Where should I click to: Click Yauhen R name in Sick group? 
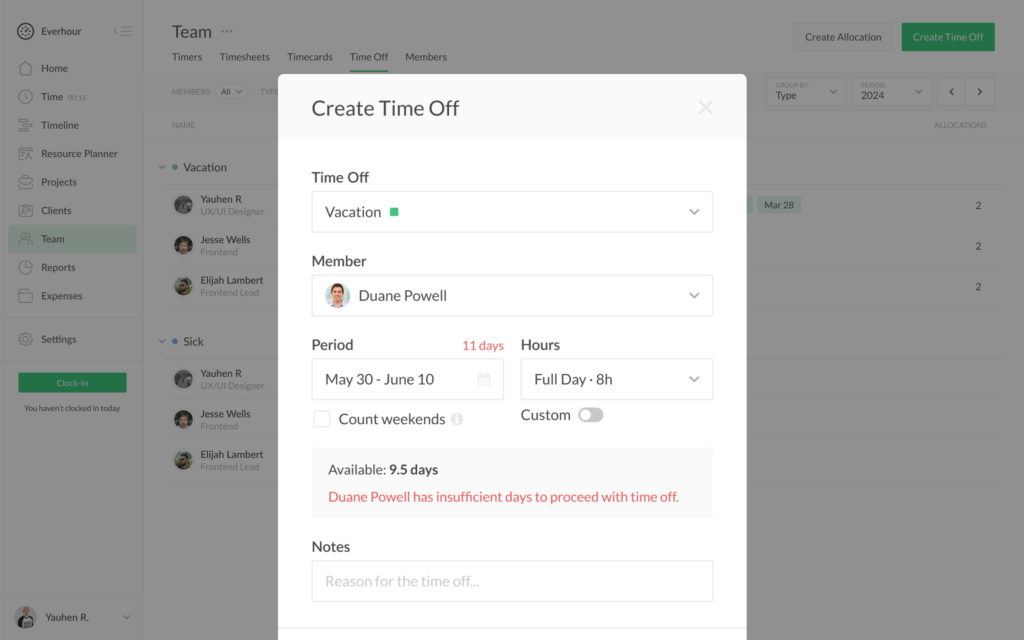point(221,374)
